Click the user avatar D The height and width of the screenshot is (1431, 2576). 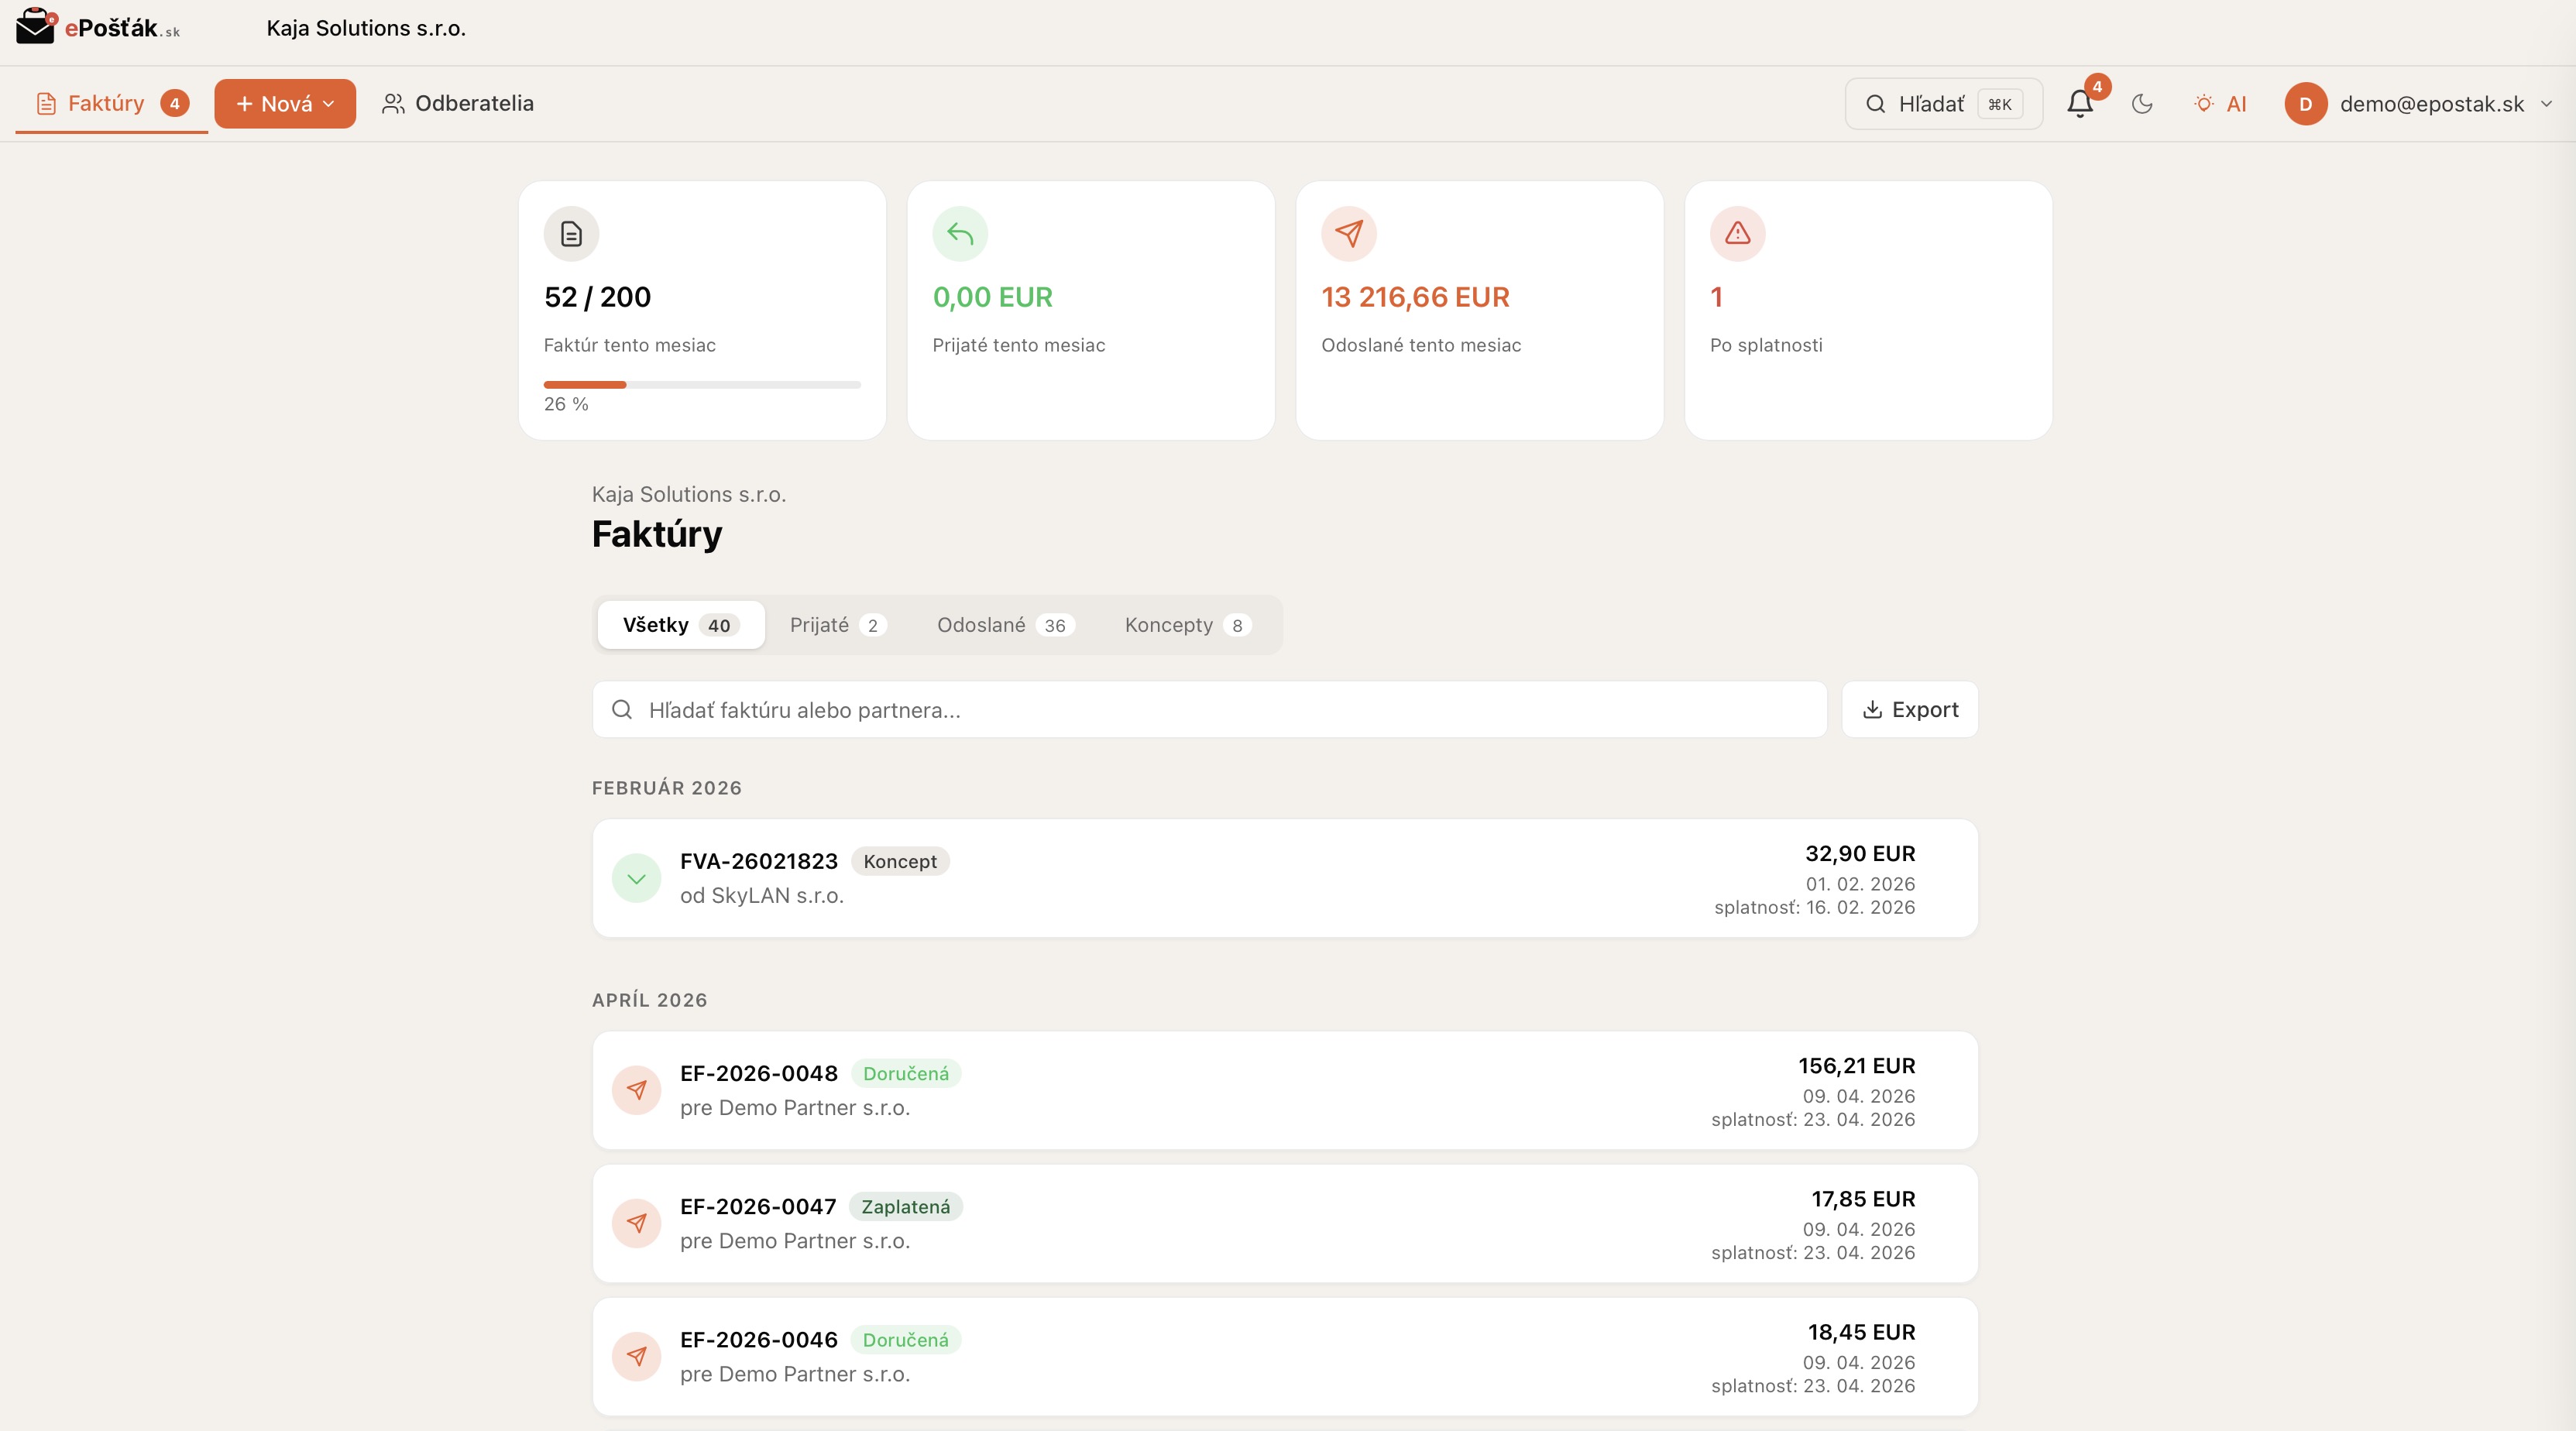[2305, 104]
